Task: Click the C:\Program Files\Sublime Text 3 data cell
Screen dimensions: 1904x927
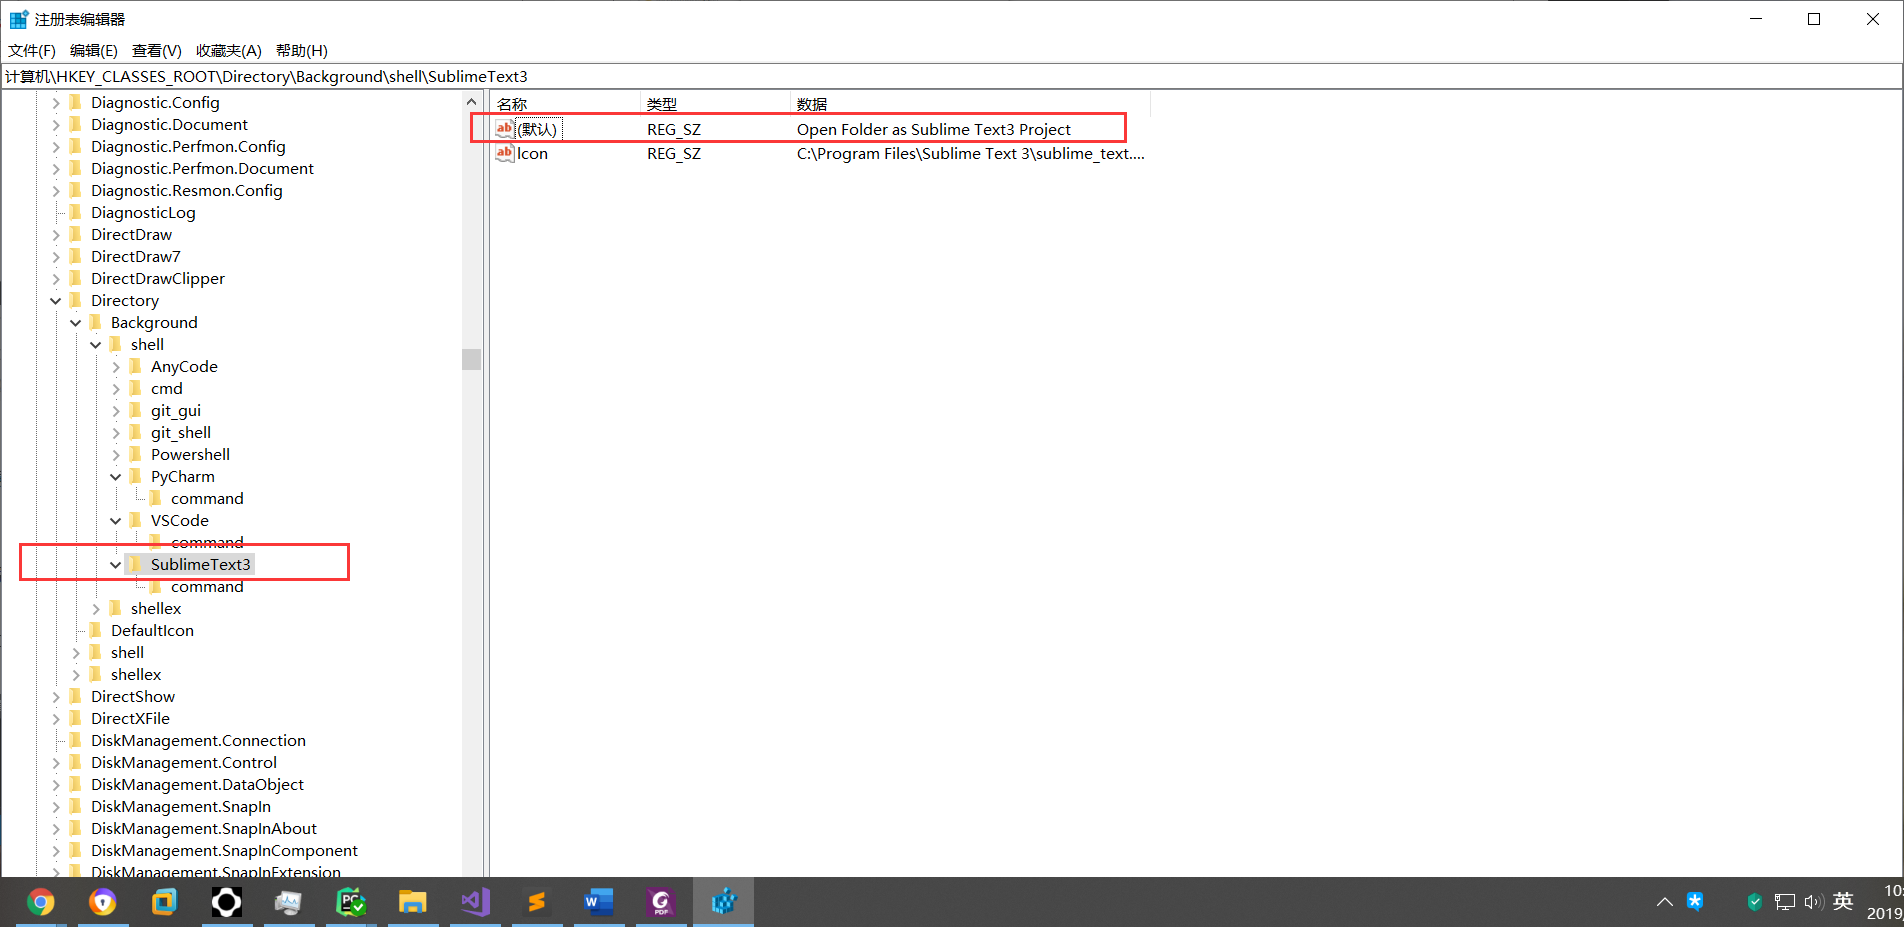Action: click(x=970, y=153)
